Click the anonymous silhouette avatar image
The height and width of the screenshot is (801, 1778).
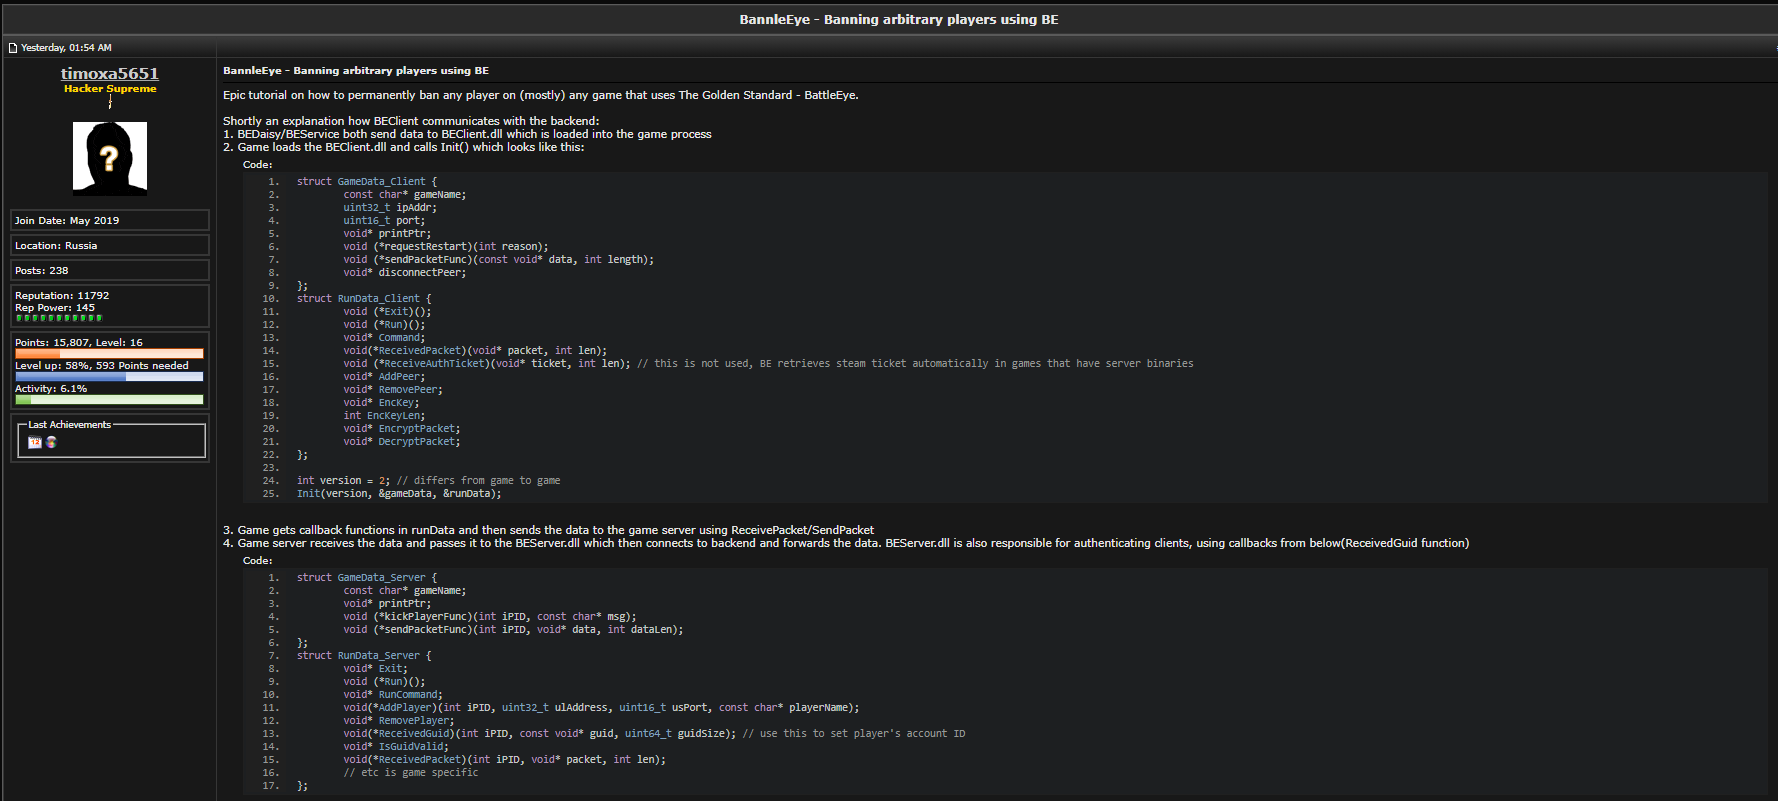point(110,157)
